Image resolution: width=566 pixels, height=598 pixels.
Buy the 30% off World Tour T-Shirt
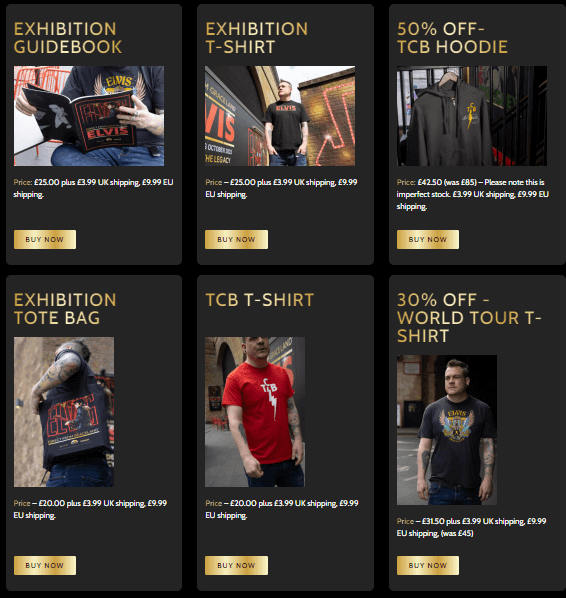point(428,565)
